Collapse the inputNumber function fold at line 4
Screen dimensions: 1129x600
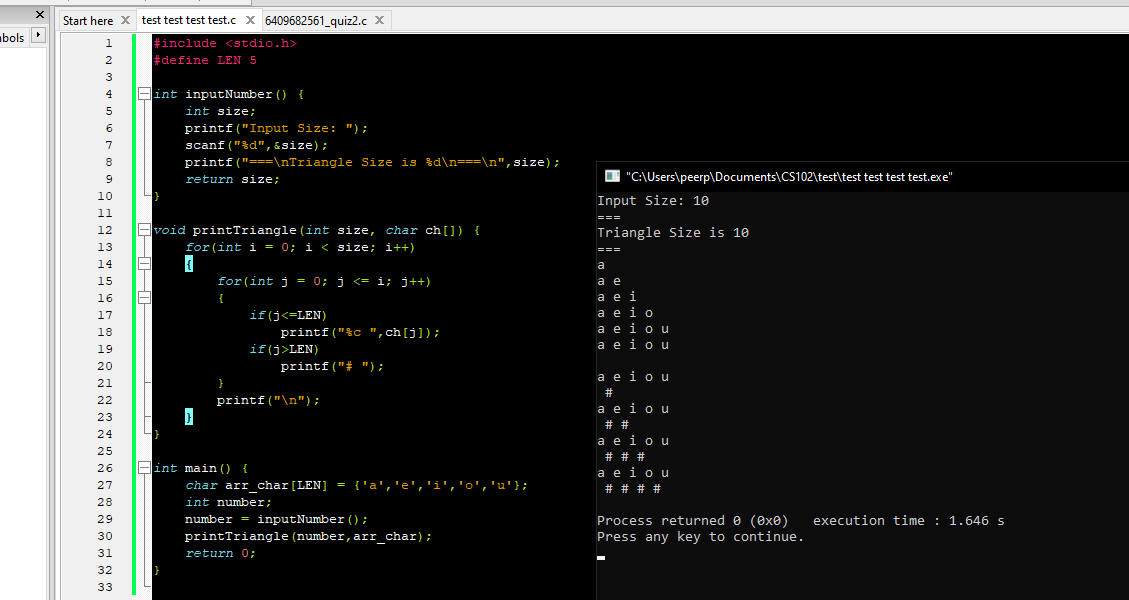point(144,94)
